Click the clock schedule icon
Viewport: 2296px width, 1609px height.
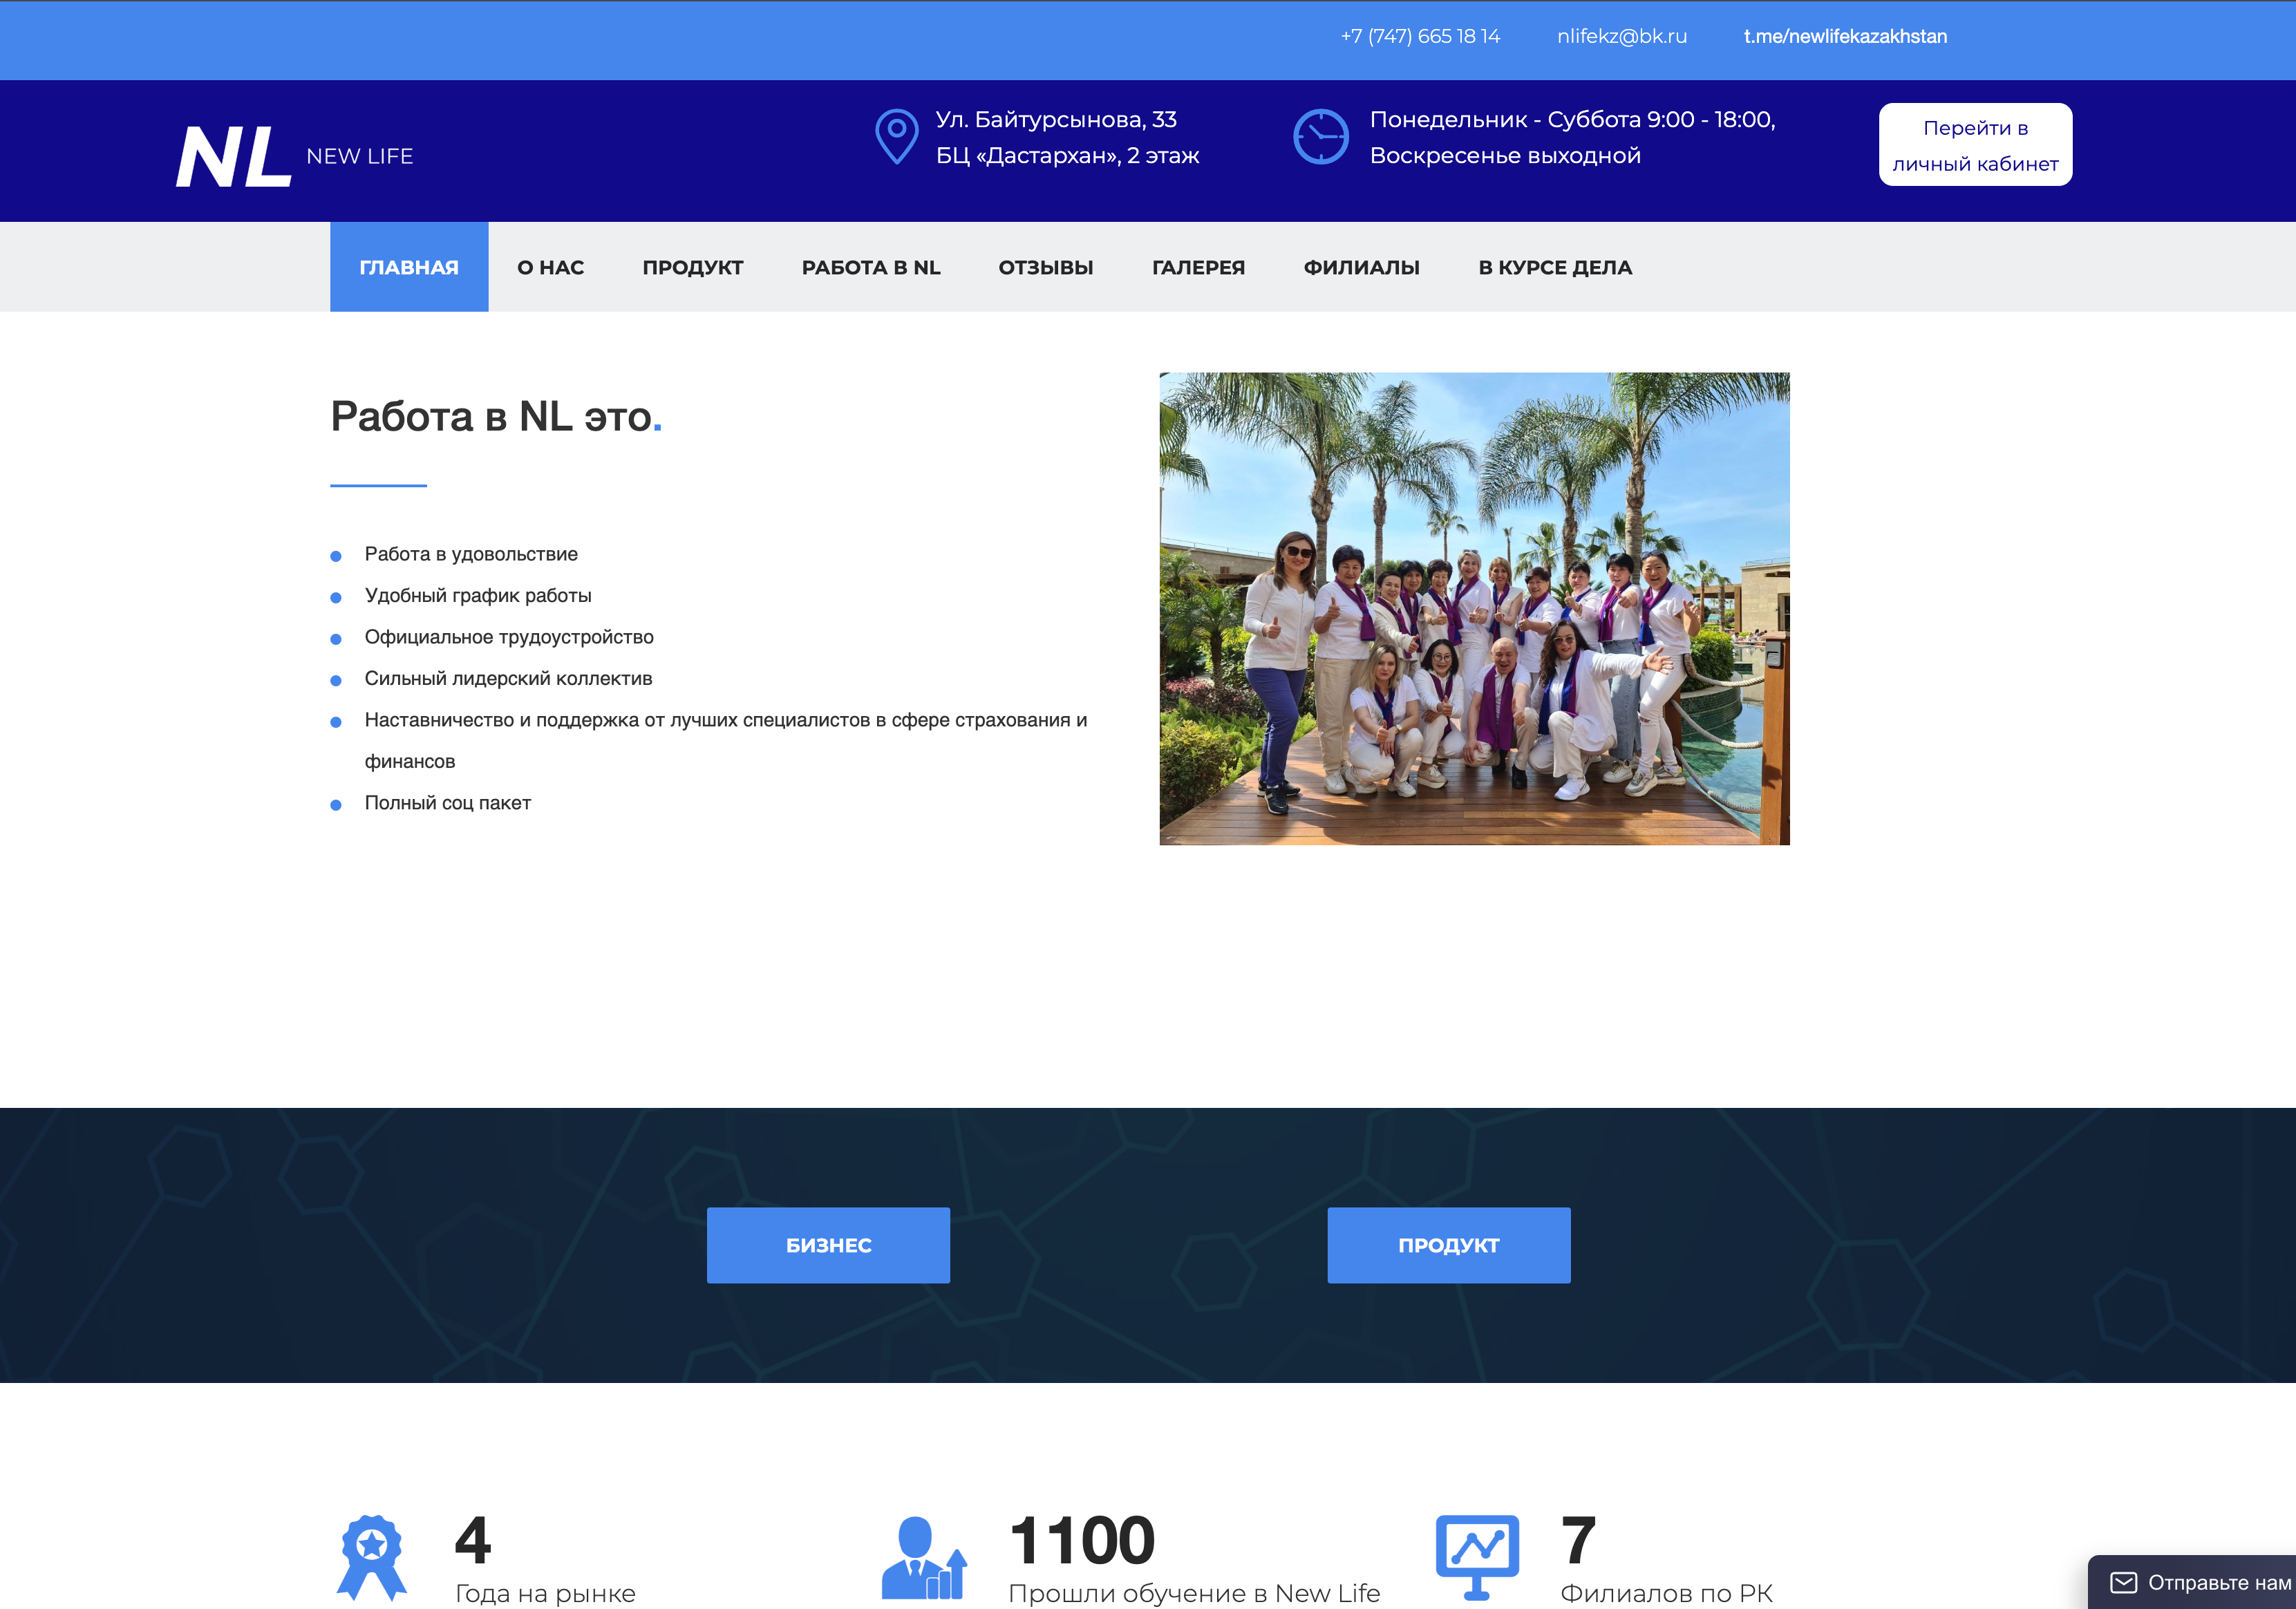(1320, 136)
